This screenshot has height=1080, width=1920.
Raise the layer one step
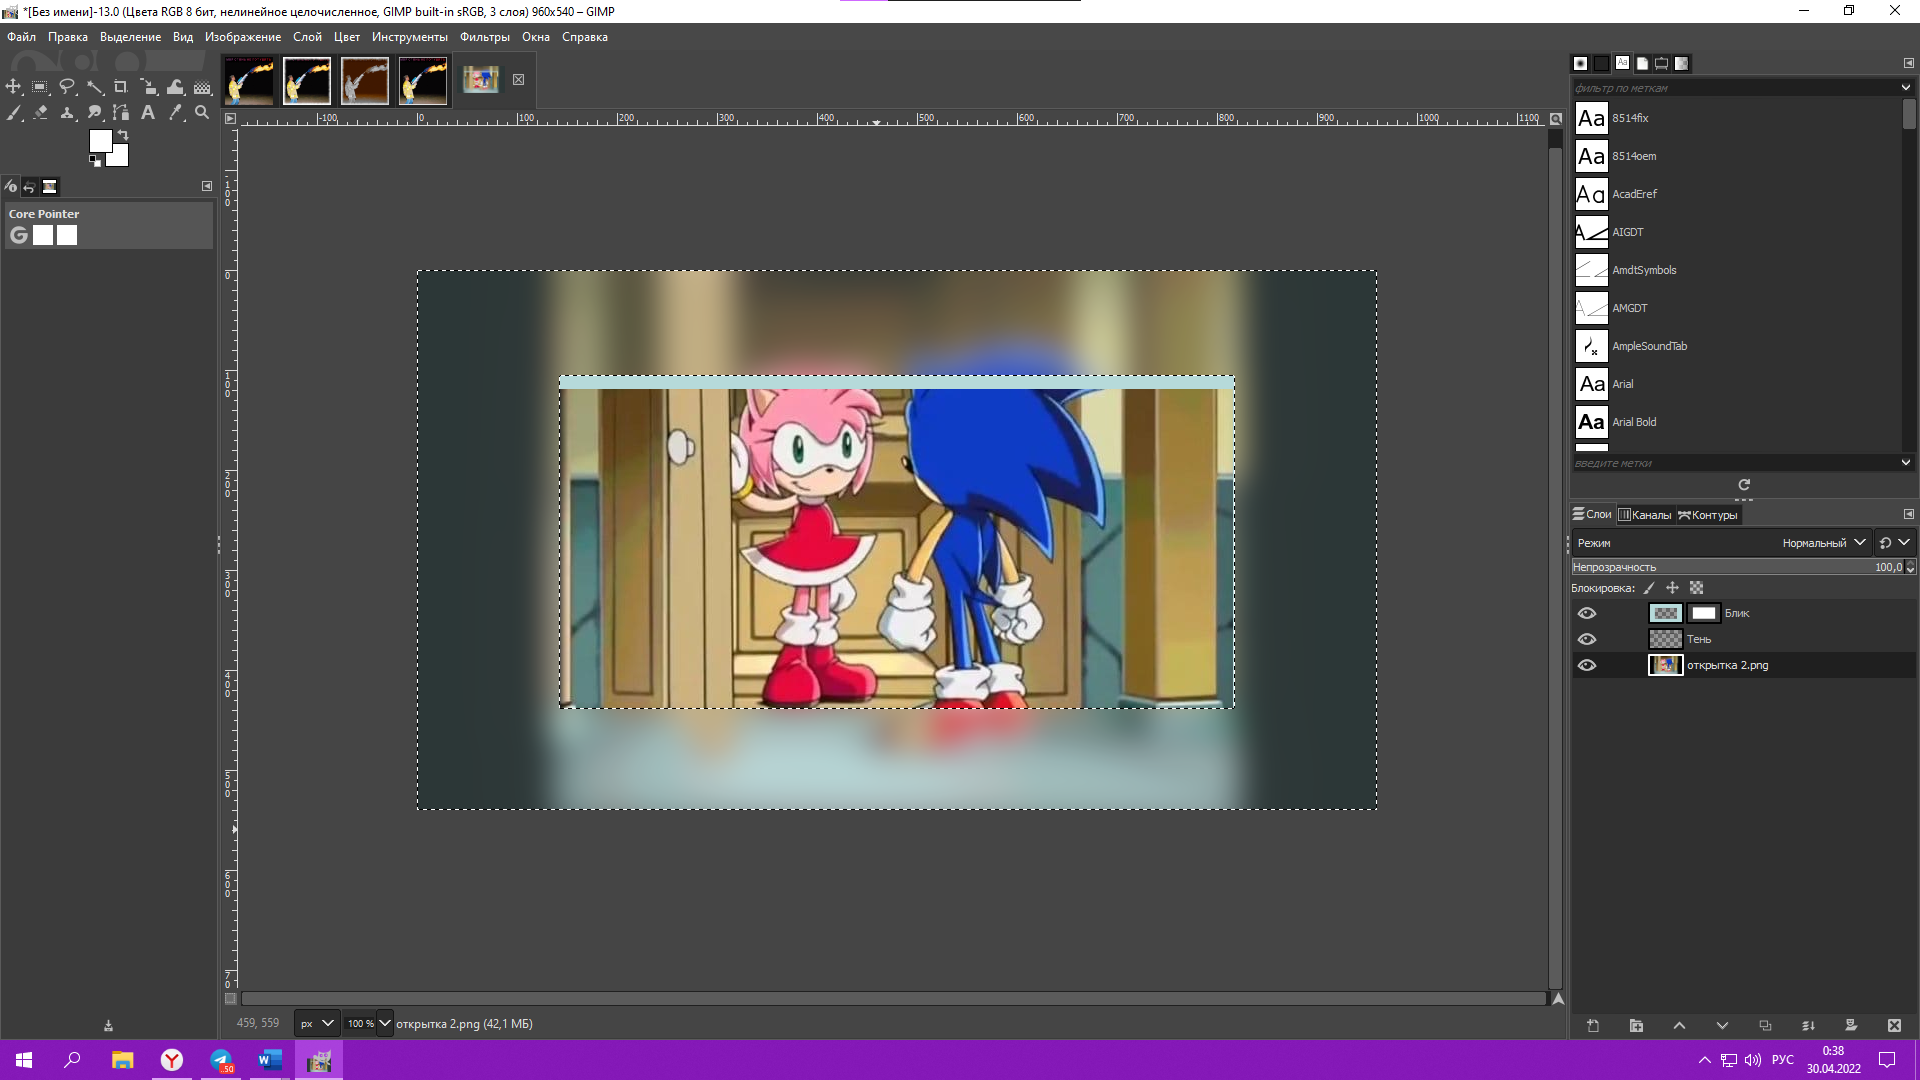click(1679, 1026)
